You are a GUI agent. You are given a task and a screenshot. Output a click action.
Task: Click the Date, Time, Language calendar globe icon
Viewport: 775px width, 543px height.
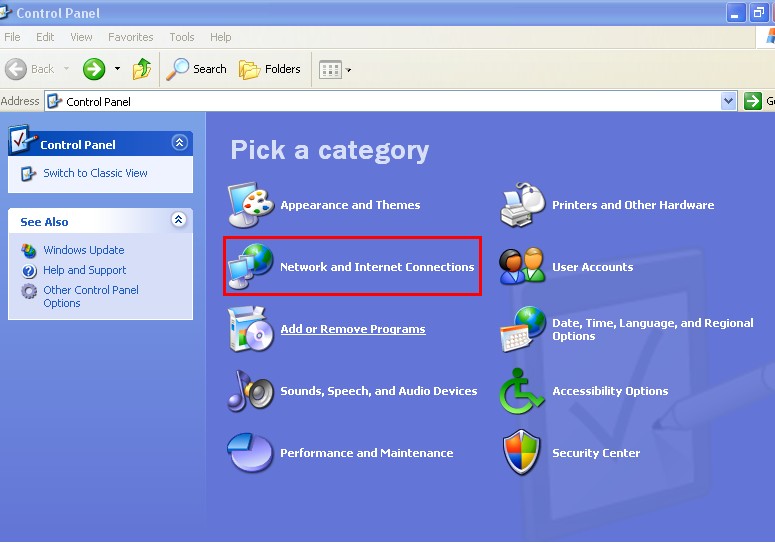tap(522, 329)
